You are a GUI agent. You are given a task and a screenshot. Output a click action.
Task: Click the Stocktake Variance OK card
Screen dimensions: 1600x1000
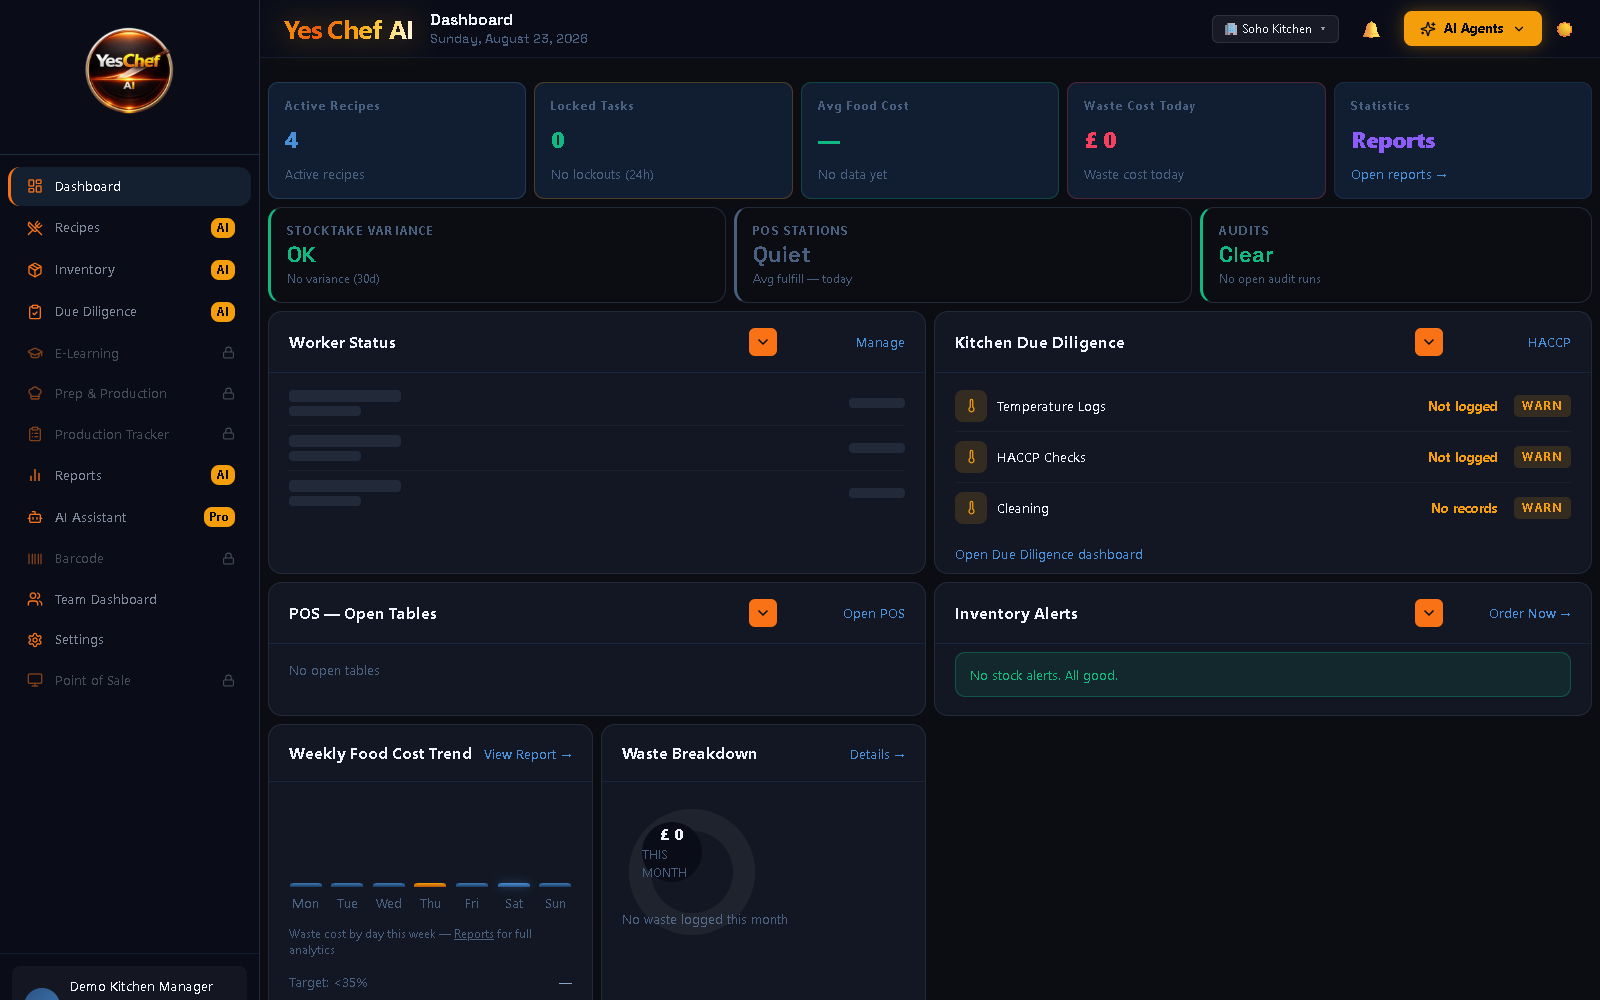(497, 255)
